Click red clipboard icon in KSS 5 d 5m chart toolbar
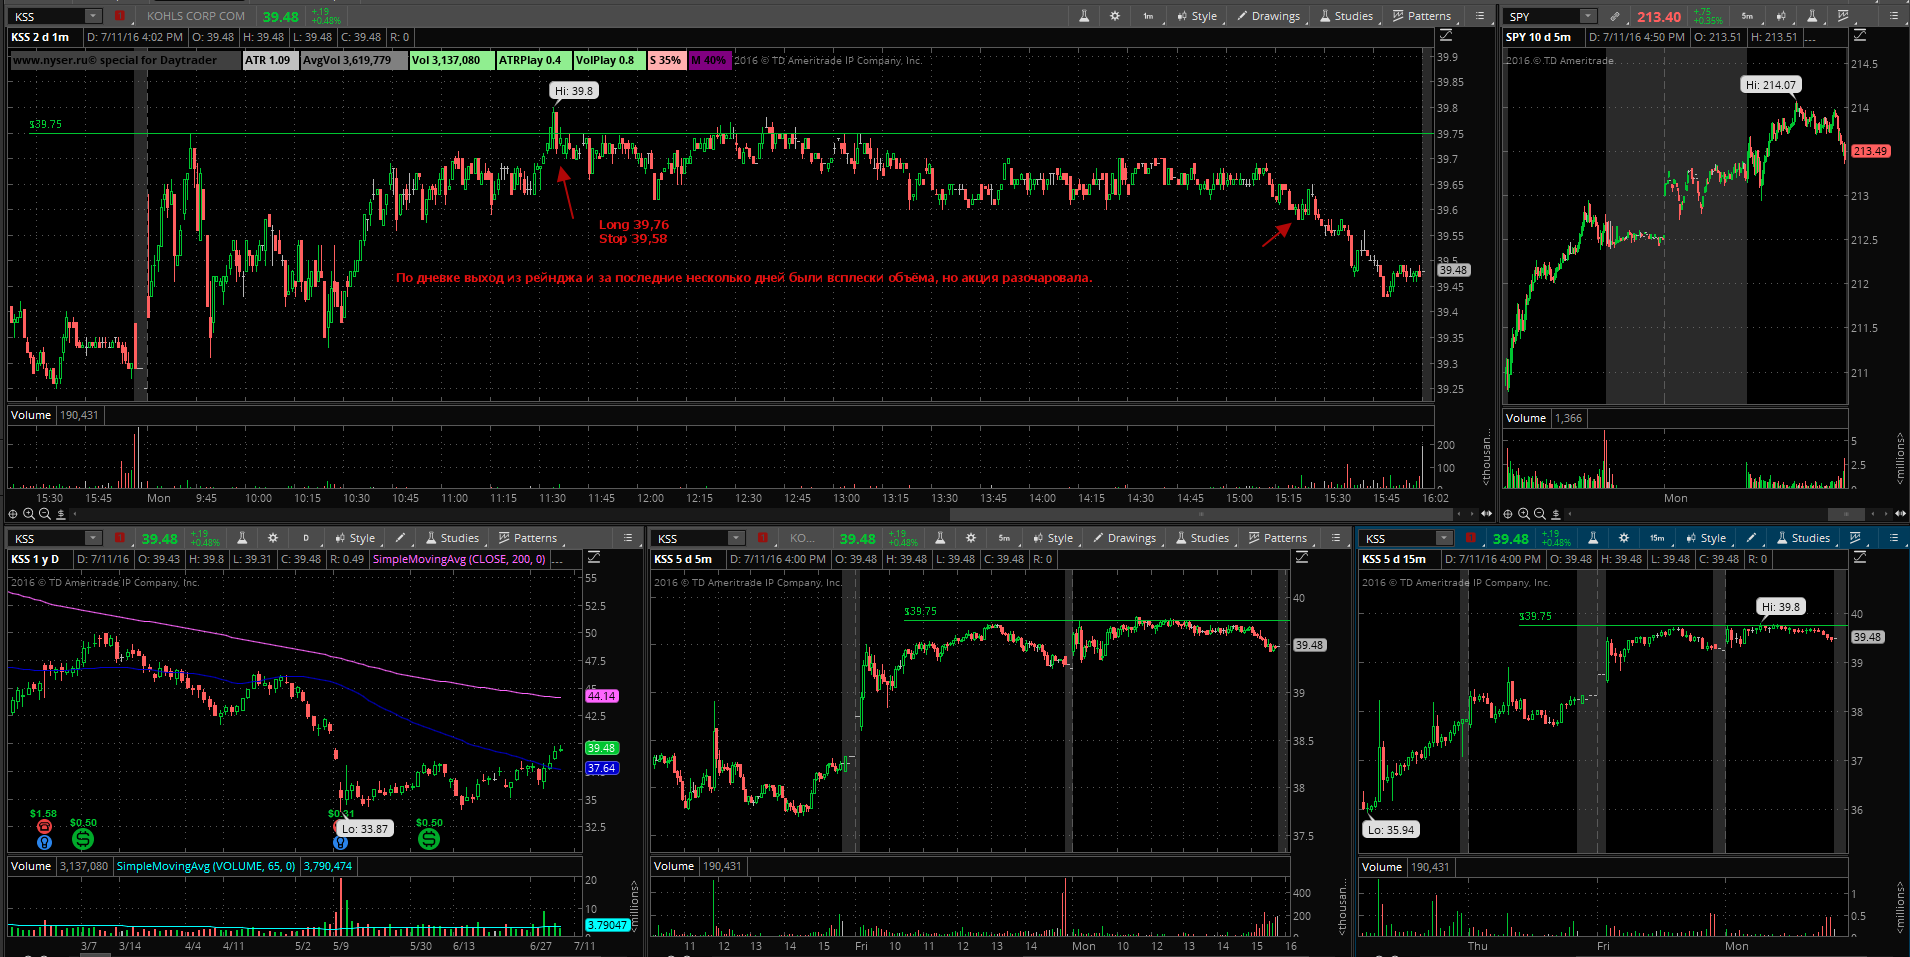Image resolution: width=1910 pixels, height=957 pixels. (x=763, y=538)
